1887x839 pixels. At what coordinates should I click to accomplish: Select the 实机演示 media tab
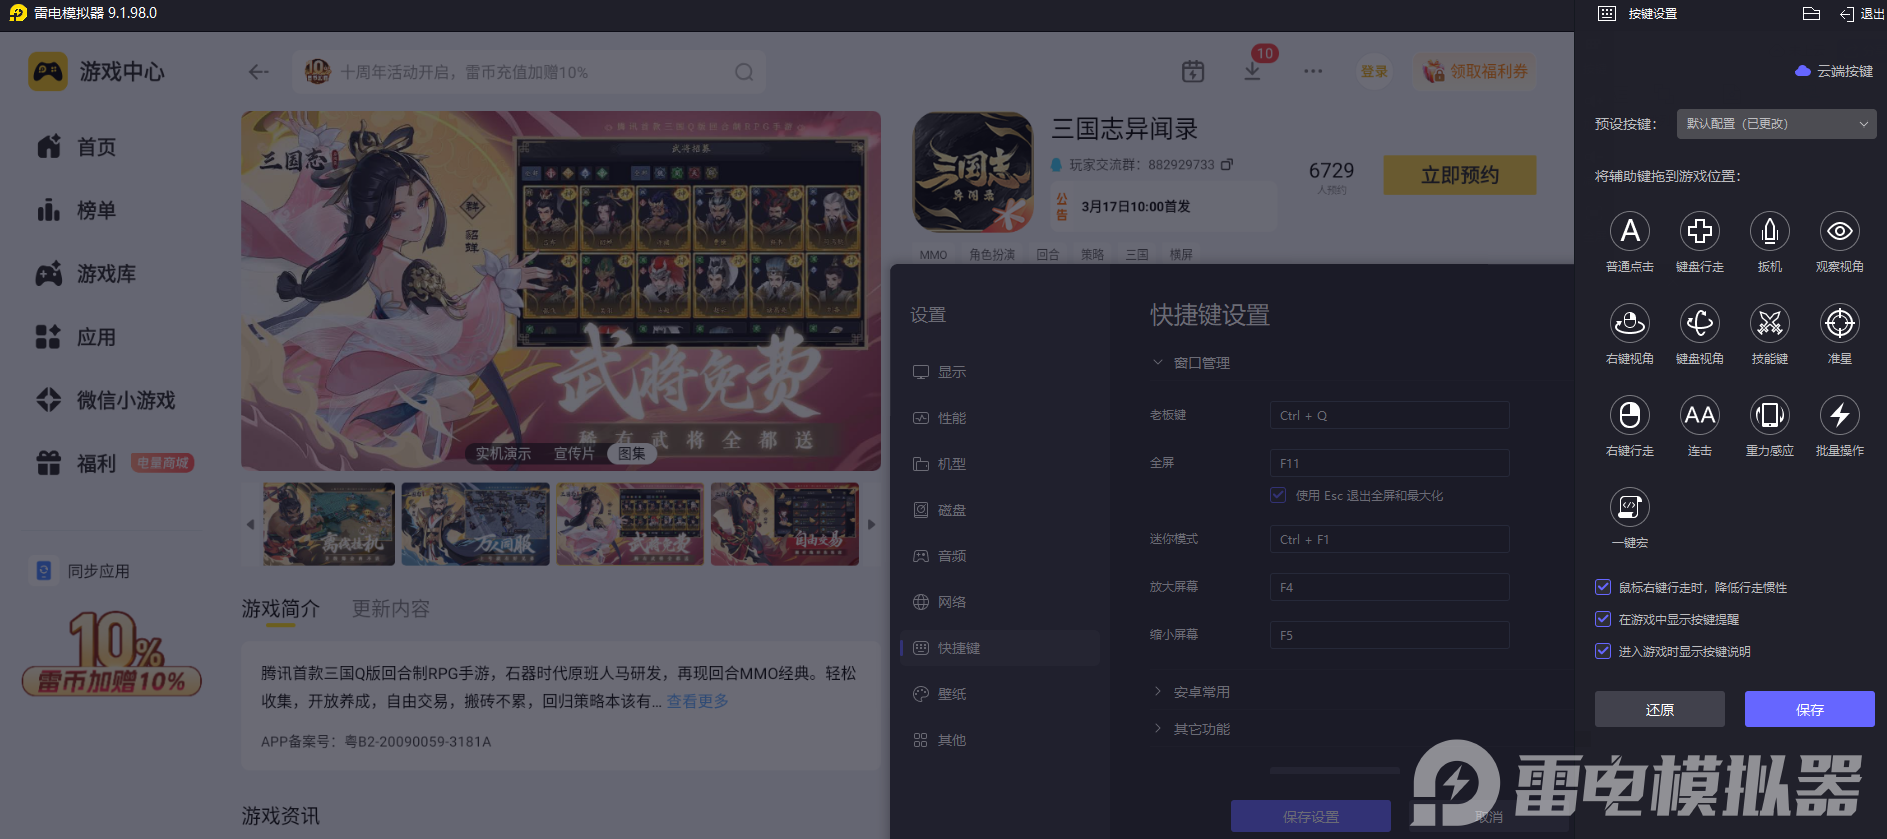[503, 453]
